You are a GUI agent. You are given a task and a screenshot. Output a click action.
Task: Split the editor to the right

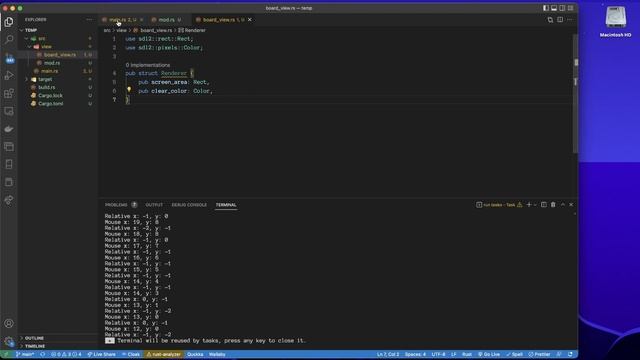tap(560, 20)
